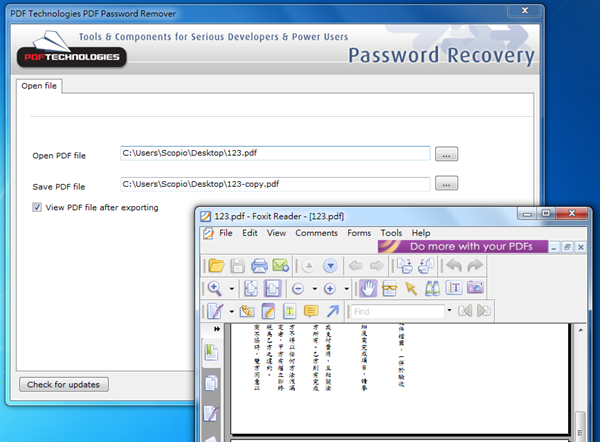The image size is (600, 442).
Task: Click the Foxit document icon in menu bar
Action: click(208, 233)
